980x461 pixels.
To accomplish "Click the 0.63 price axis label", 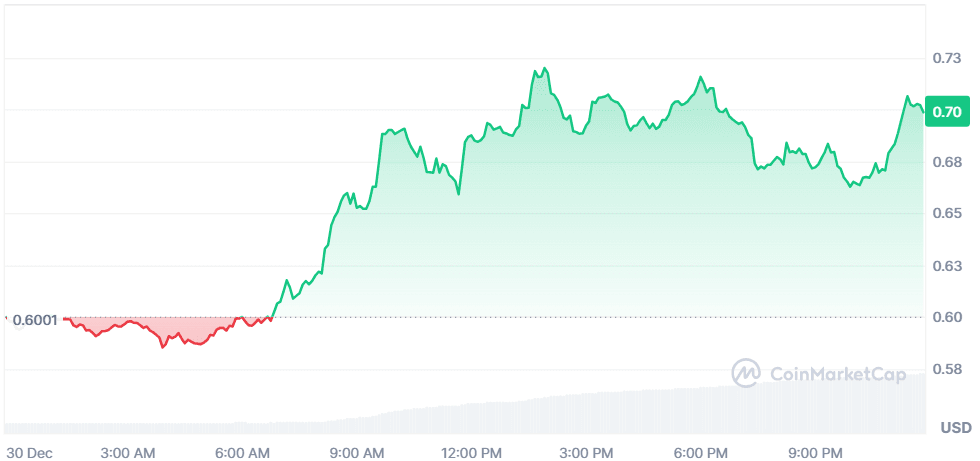I will (946, 266).
